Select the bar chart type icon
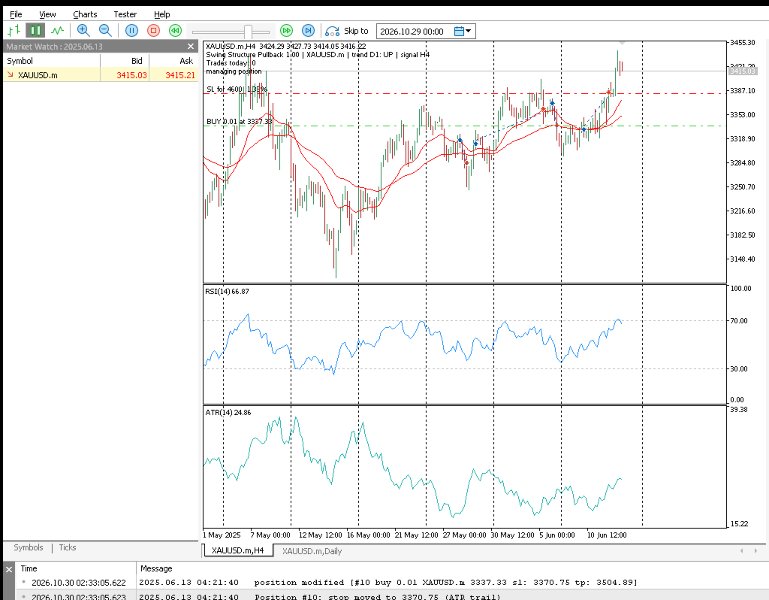Screen dimensions: 769x600 14,30
